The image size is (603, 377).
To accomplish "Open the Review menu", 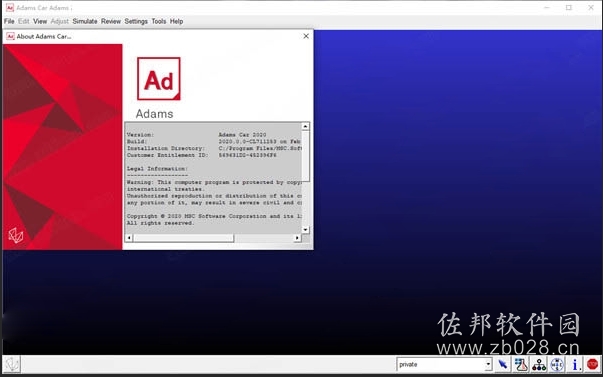I will (111, 21).
